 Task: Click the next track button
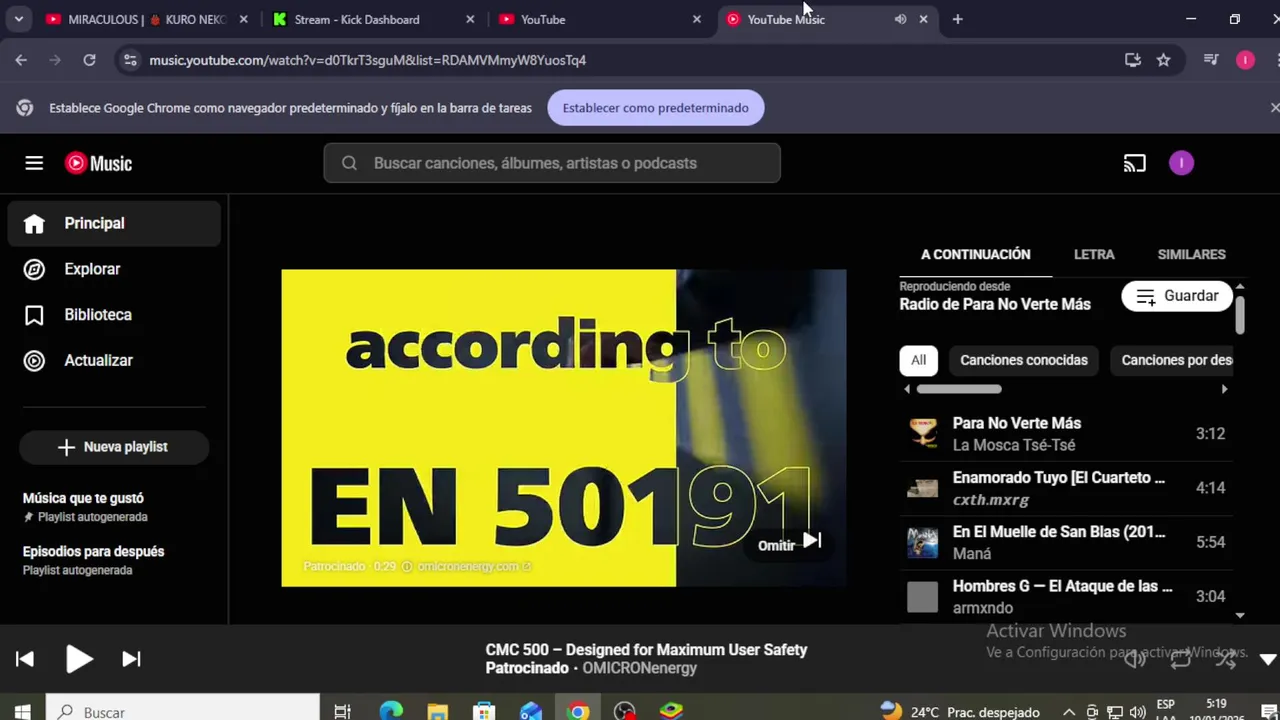[131, 658]
